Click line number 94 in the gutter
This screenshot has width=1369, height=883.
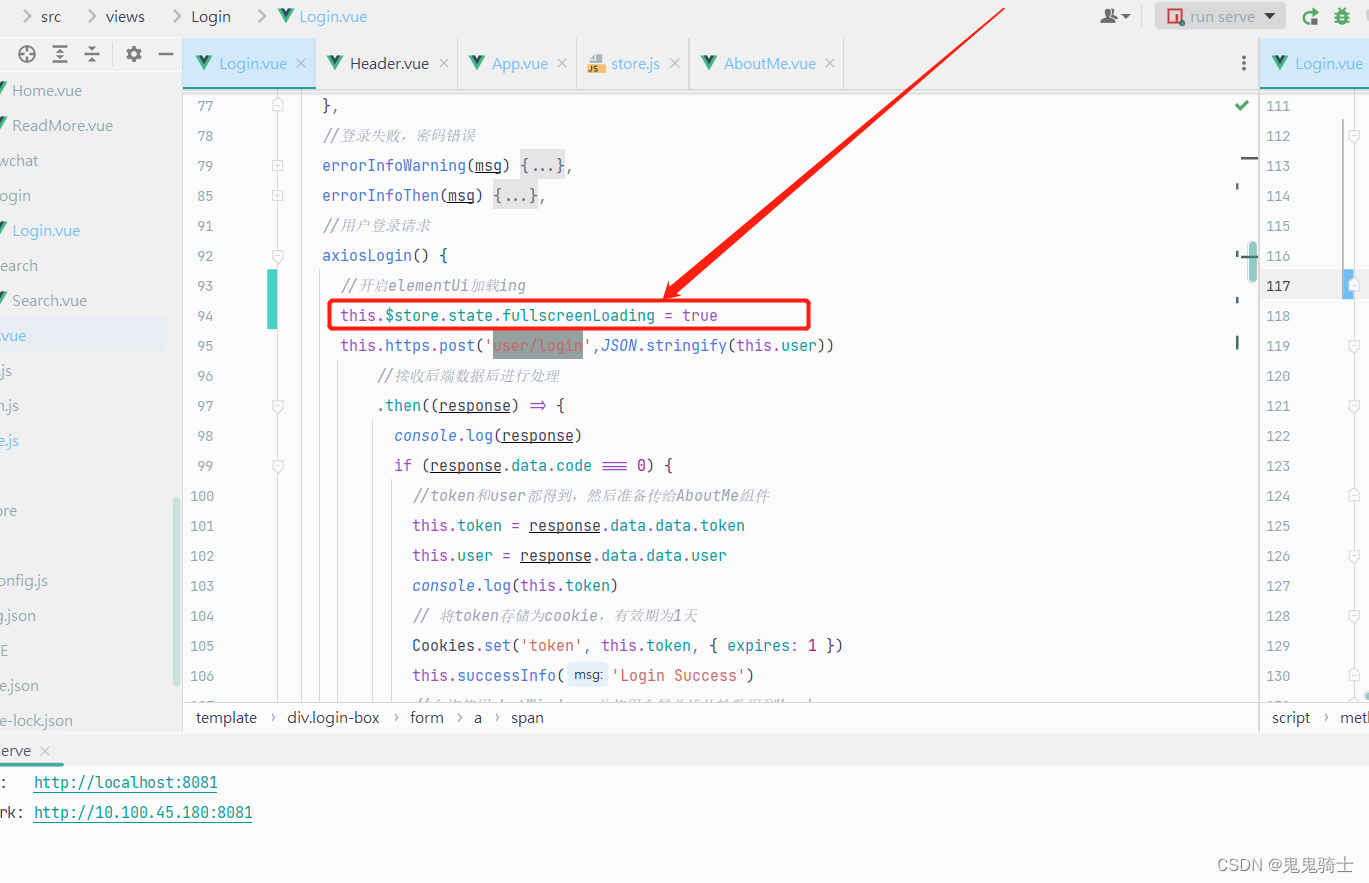[205, 315]
